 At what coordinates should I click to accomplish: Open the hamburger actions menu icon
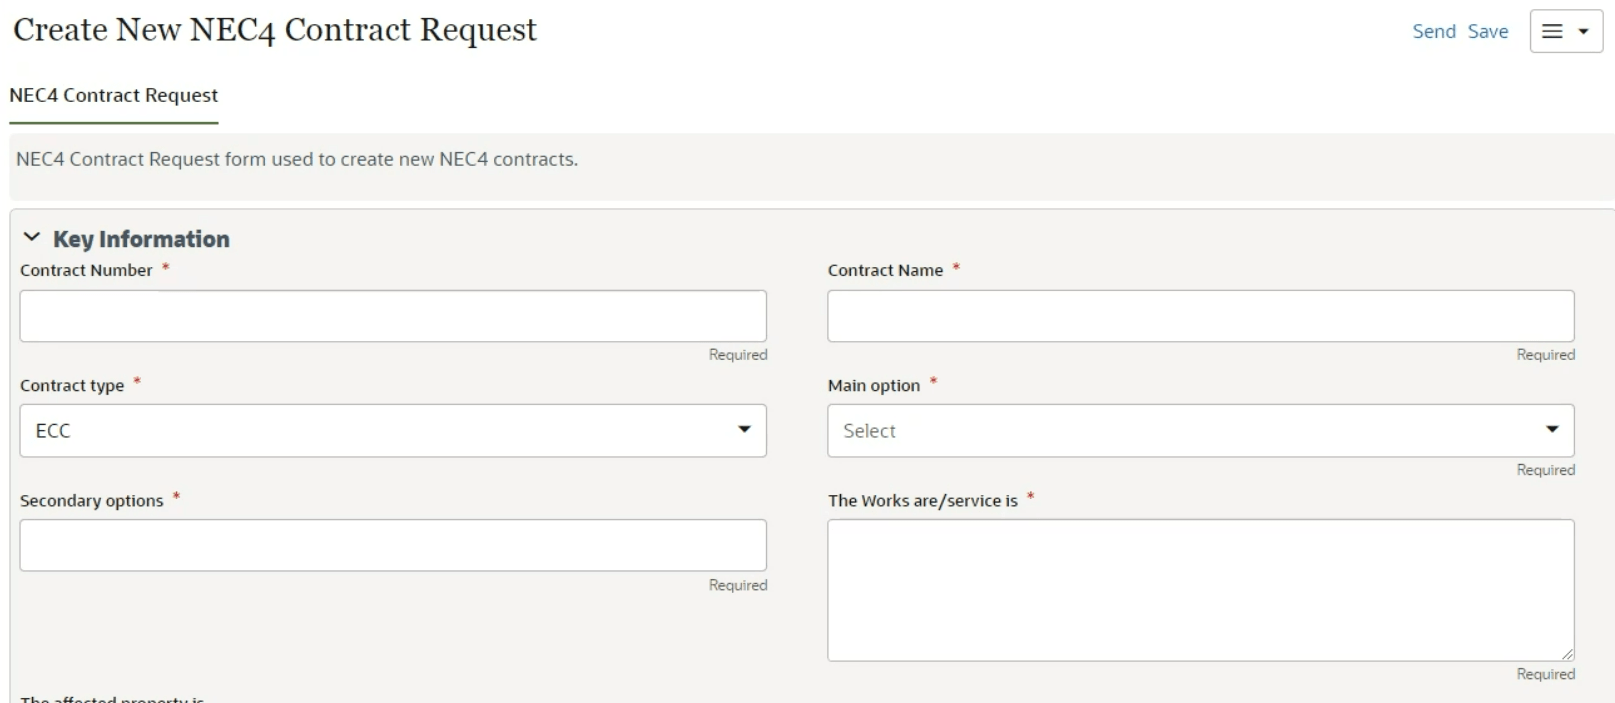[1552, 31]
